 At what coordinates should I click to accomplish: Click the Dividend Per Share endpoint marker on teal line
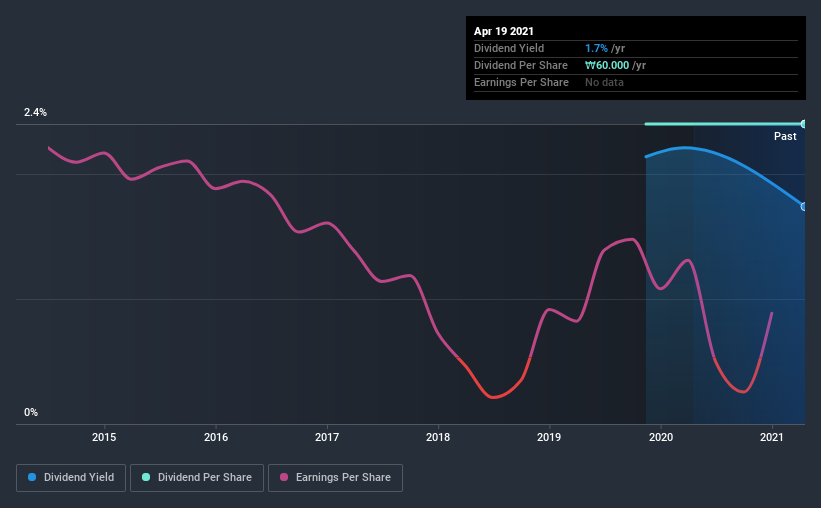804,124
